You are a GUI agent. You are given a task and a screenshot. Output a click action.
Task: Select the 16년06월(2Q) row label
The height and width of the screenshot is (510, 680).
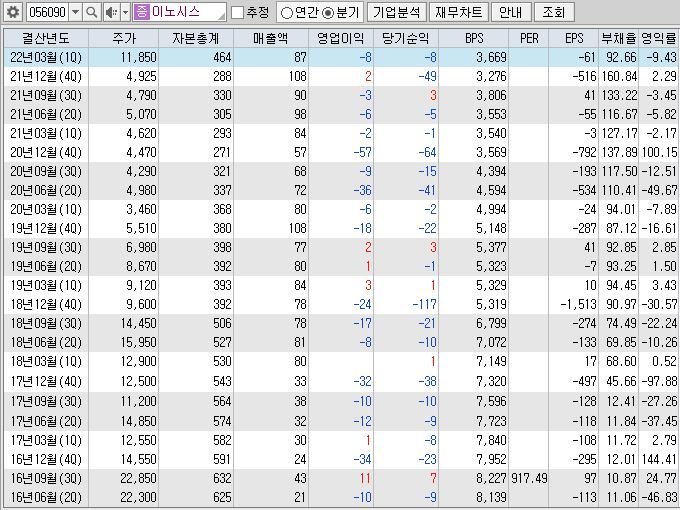(46, 497)
